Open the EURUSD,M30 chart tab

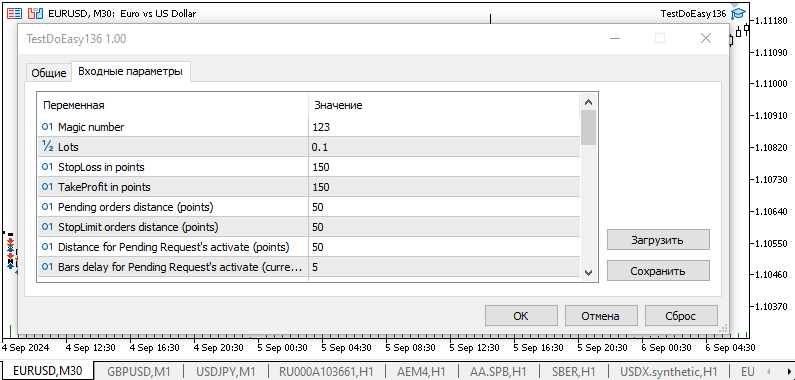pos(48,371)
